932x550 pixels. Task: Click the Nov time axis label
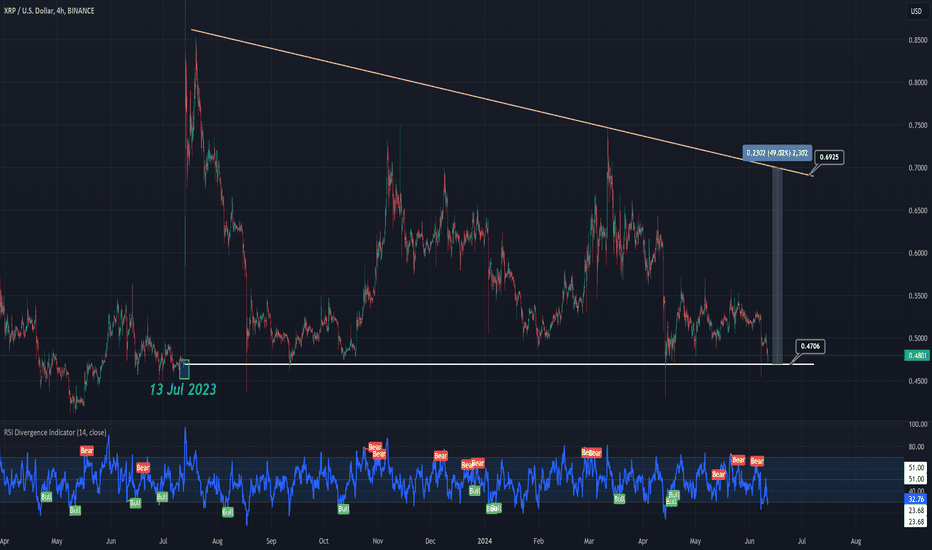(x=377, y=541)
